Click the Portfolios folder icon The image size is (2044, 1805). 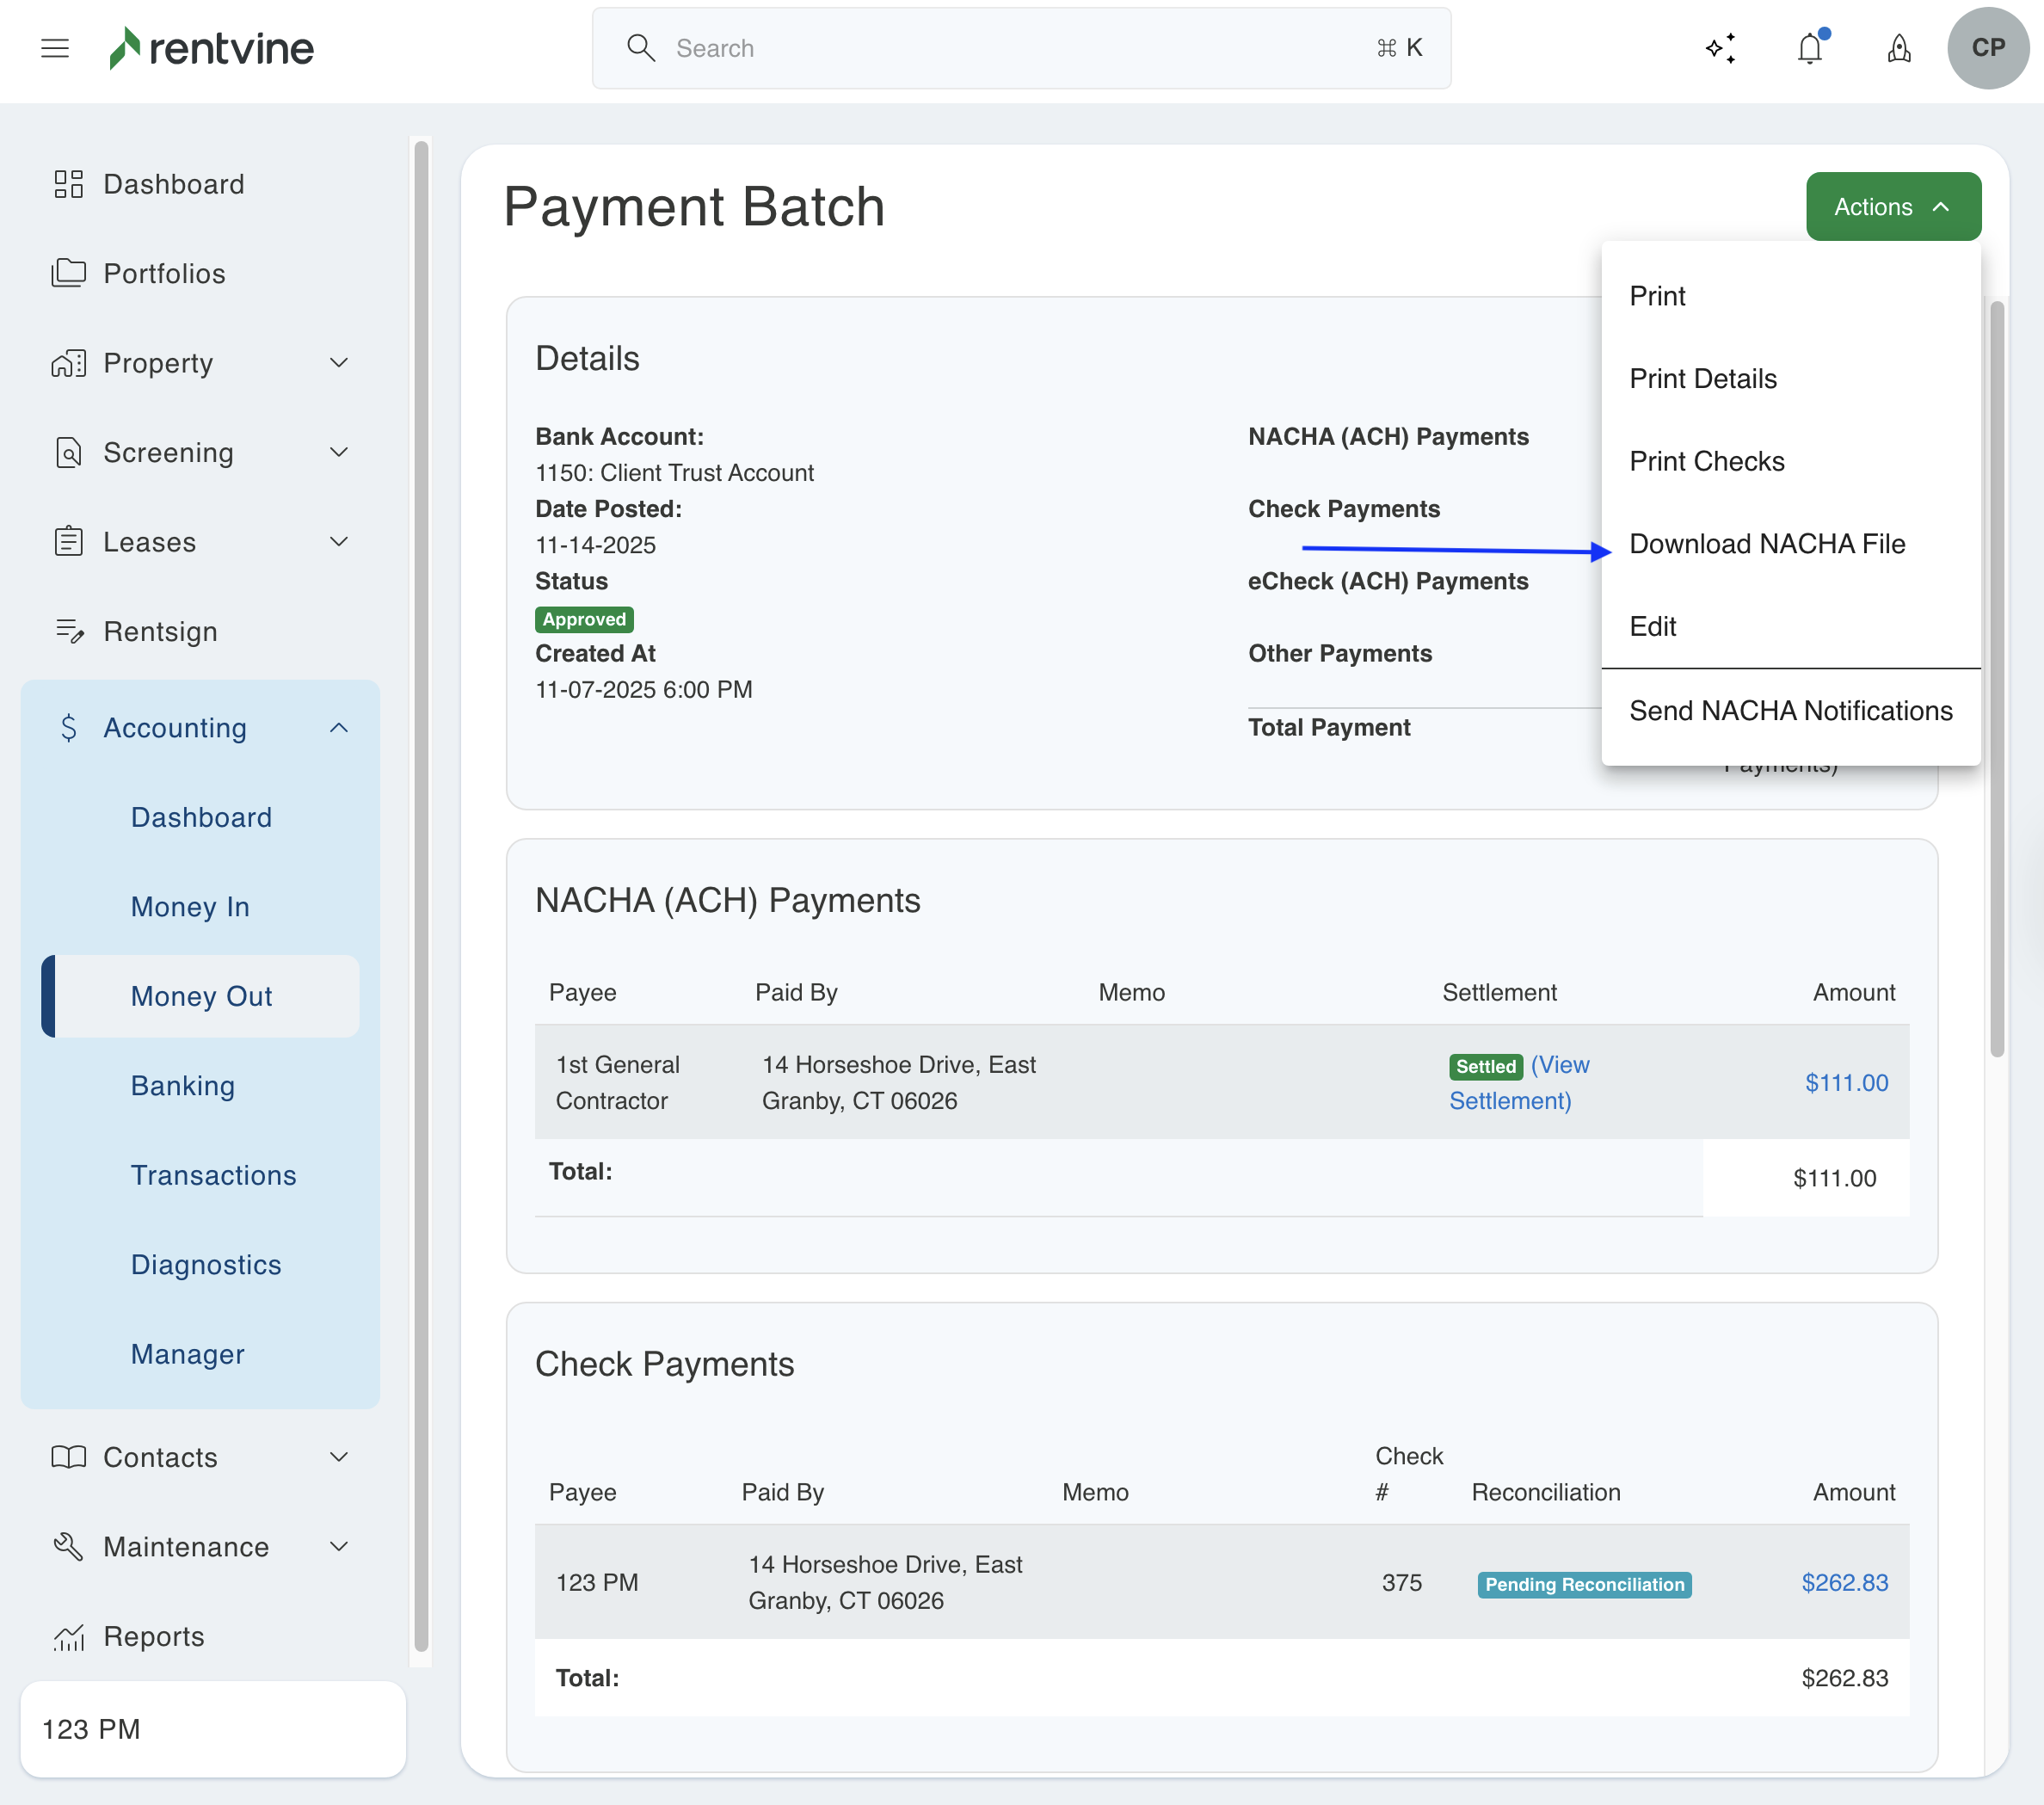68,273
